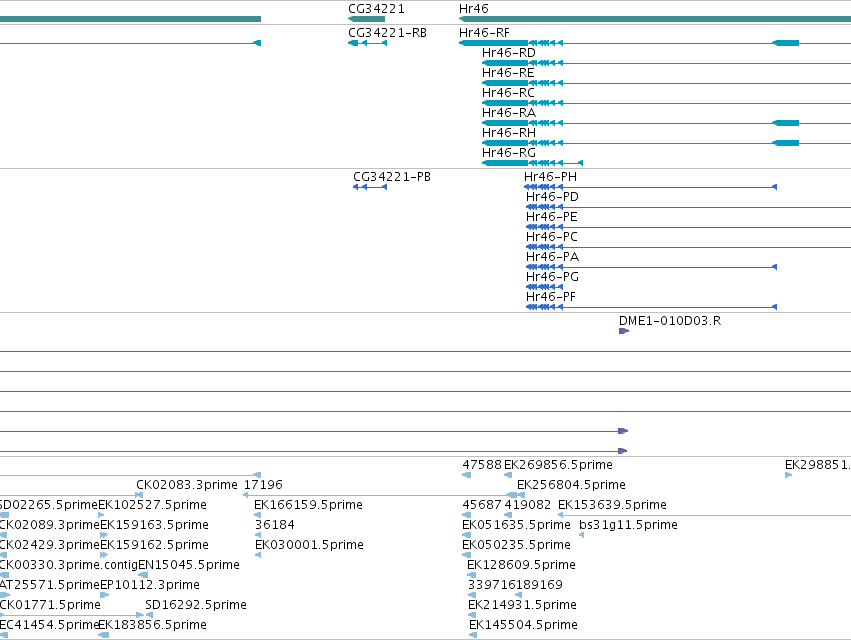Viewport: 851px width, 640px height.
Task: Select the Hr46-RC transcript label
Action: click(x=508, y=93)
